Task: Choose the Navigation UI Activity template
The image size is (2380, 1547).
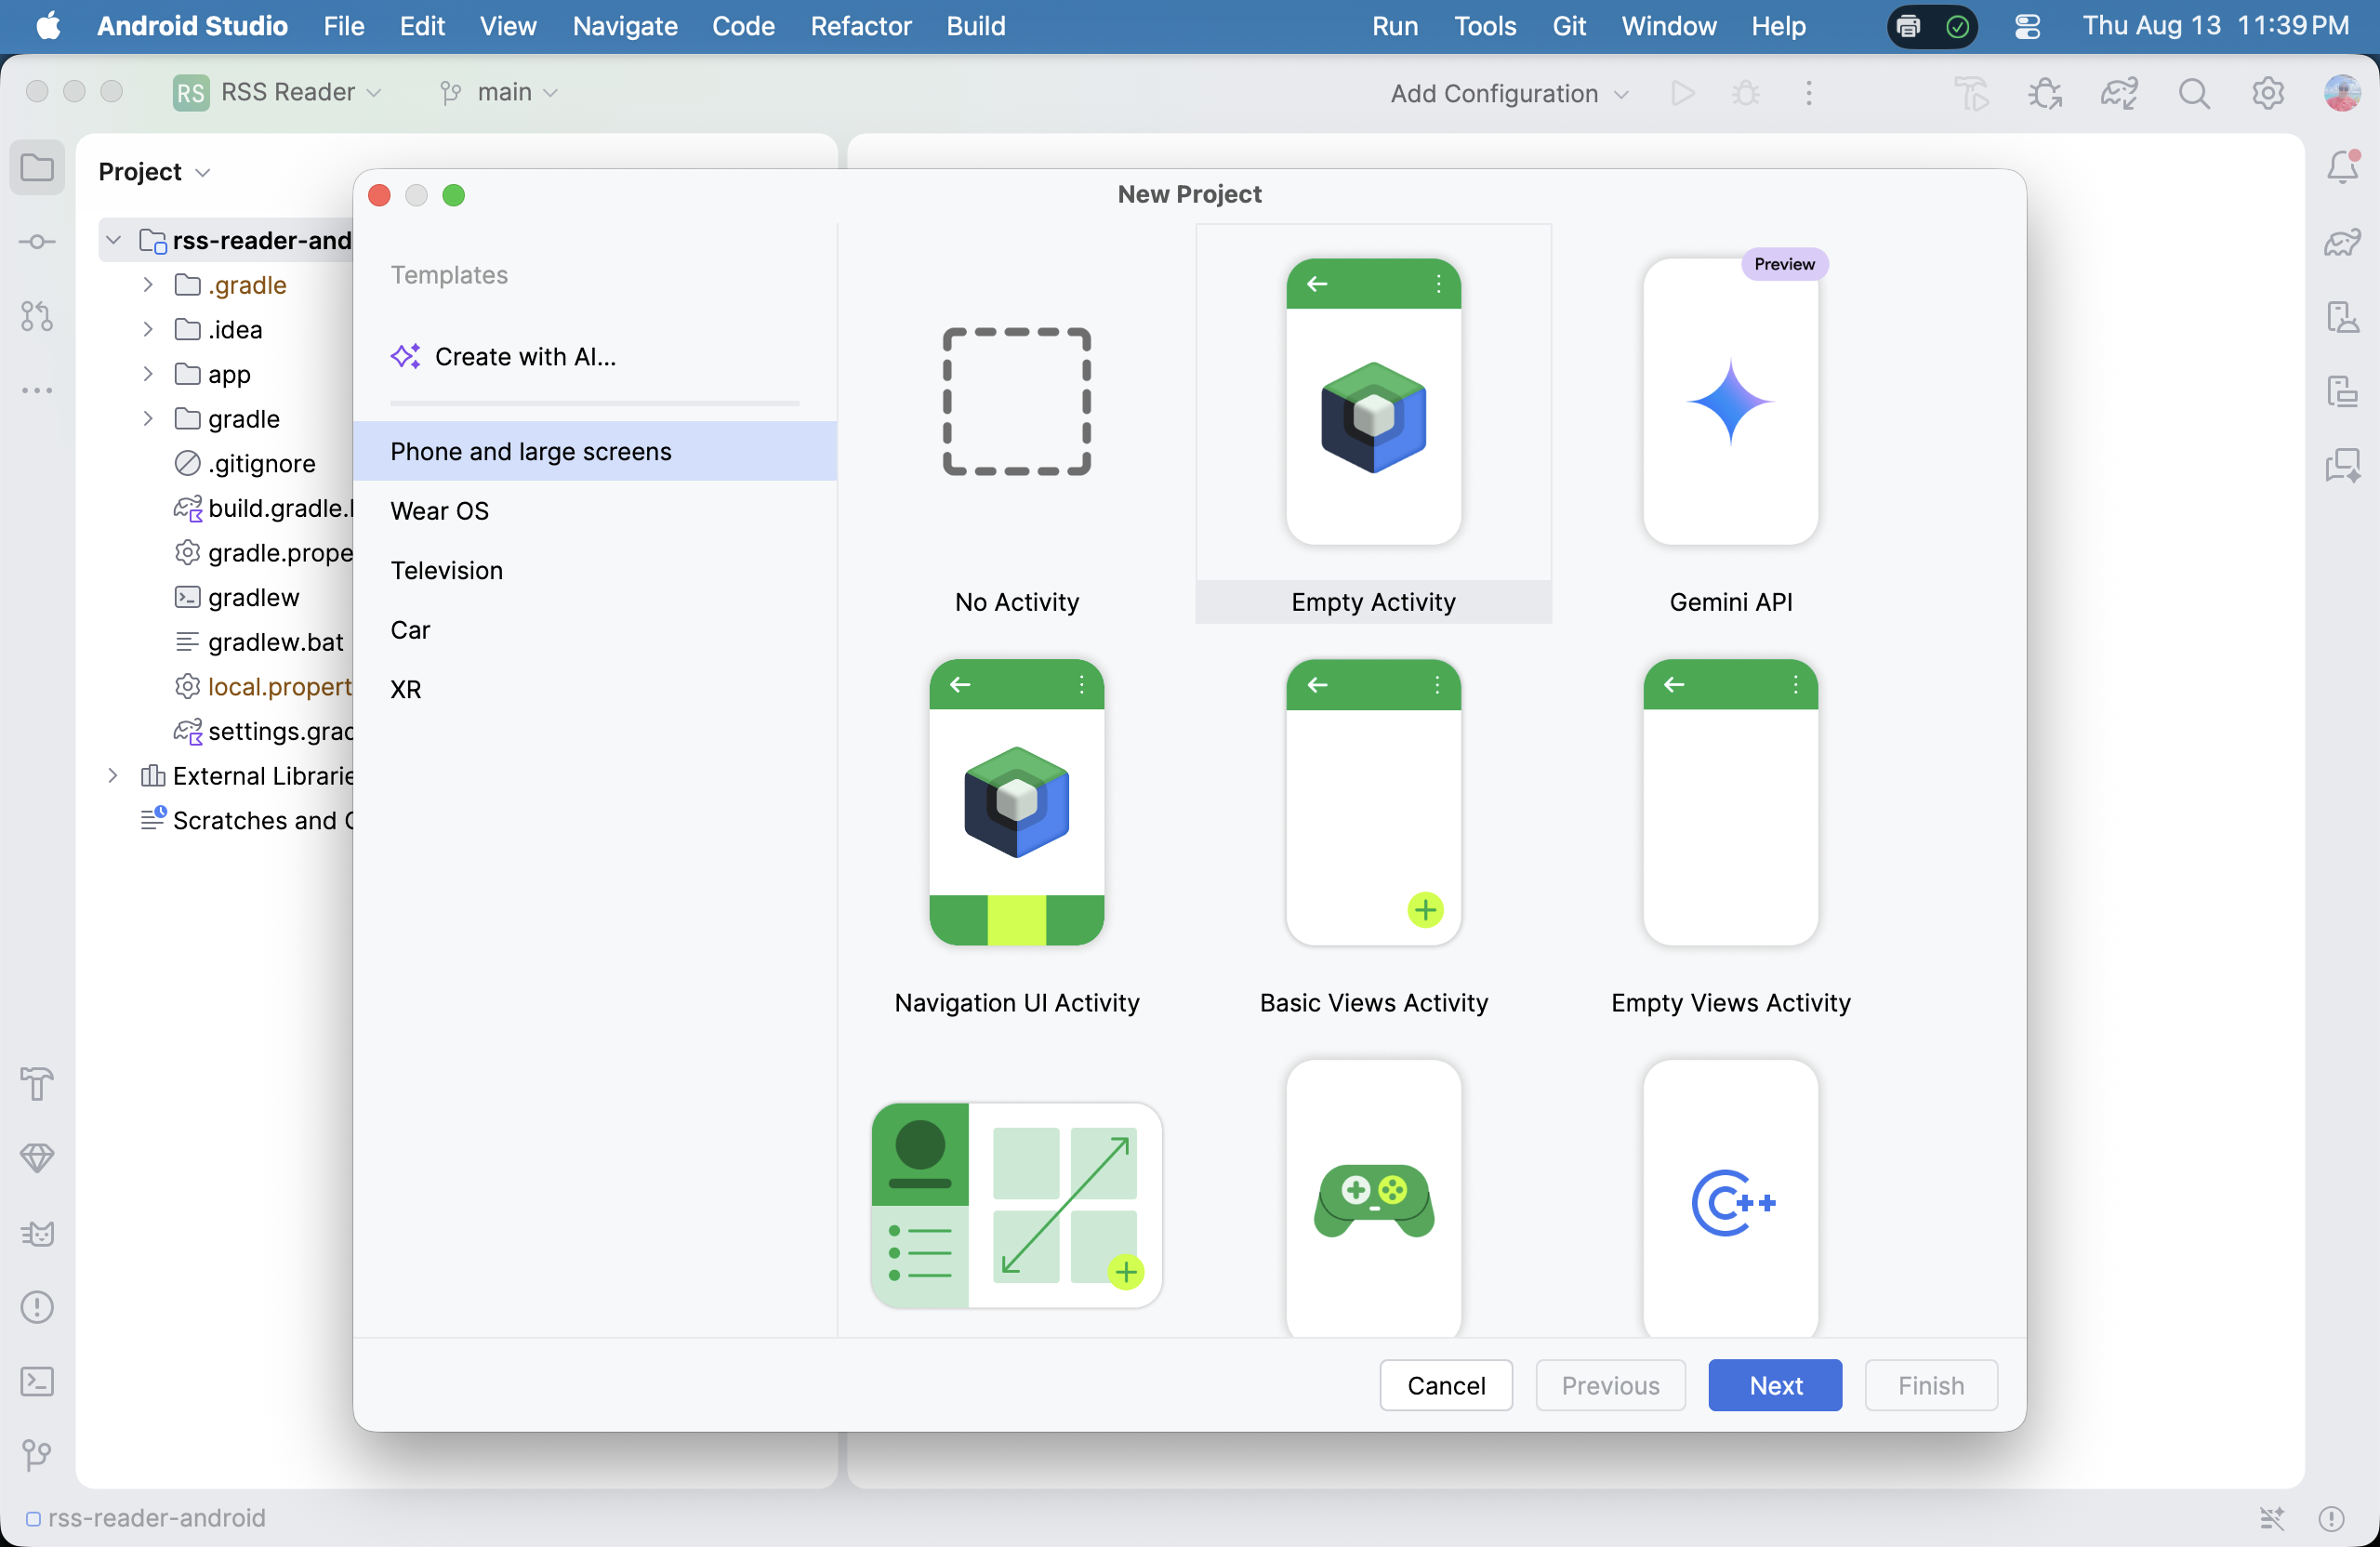Action: point(1017,825)
